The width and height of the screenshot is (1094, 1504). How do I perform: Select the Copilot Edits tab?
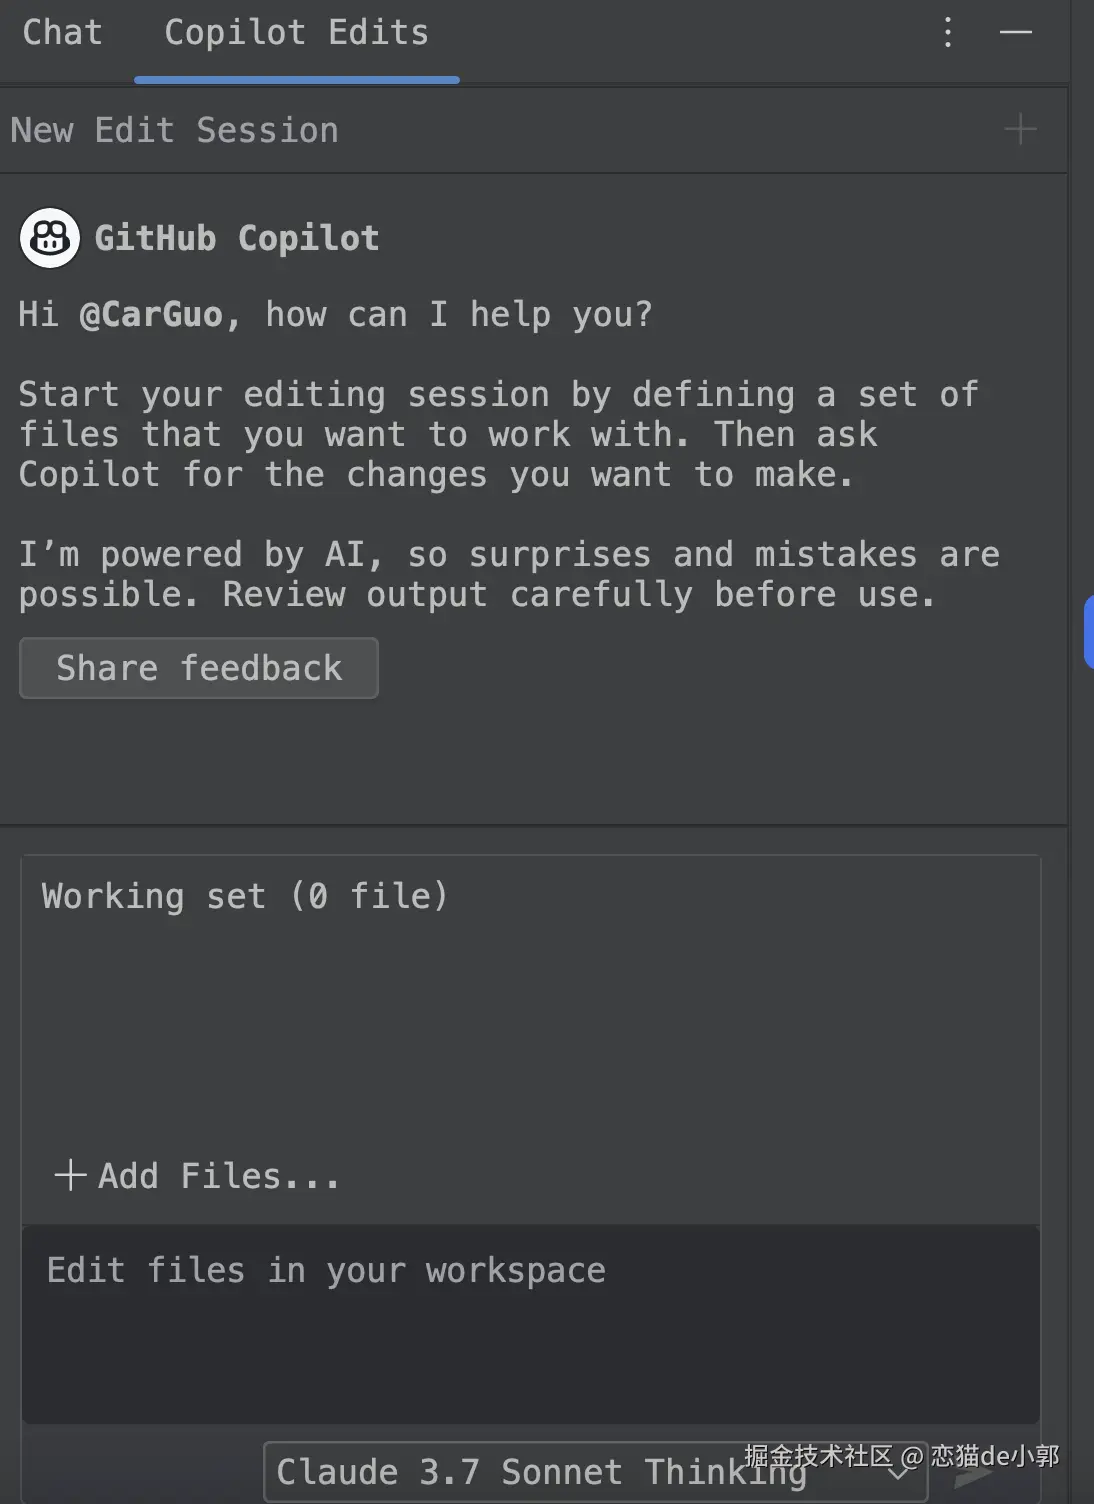[x=296, y=33]
